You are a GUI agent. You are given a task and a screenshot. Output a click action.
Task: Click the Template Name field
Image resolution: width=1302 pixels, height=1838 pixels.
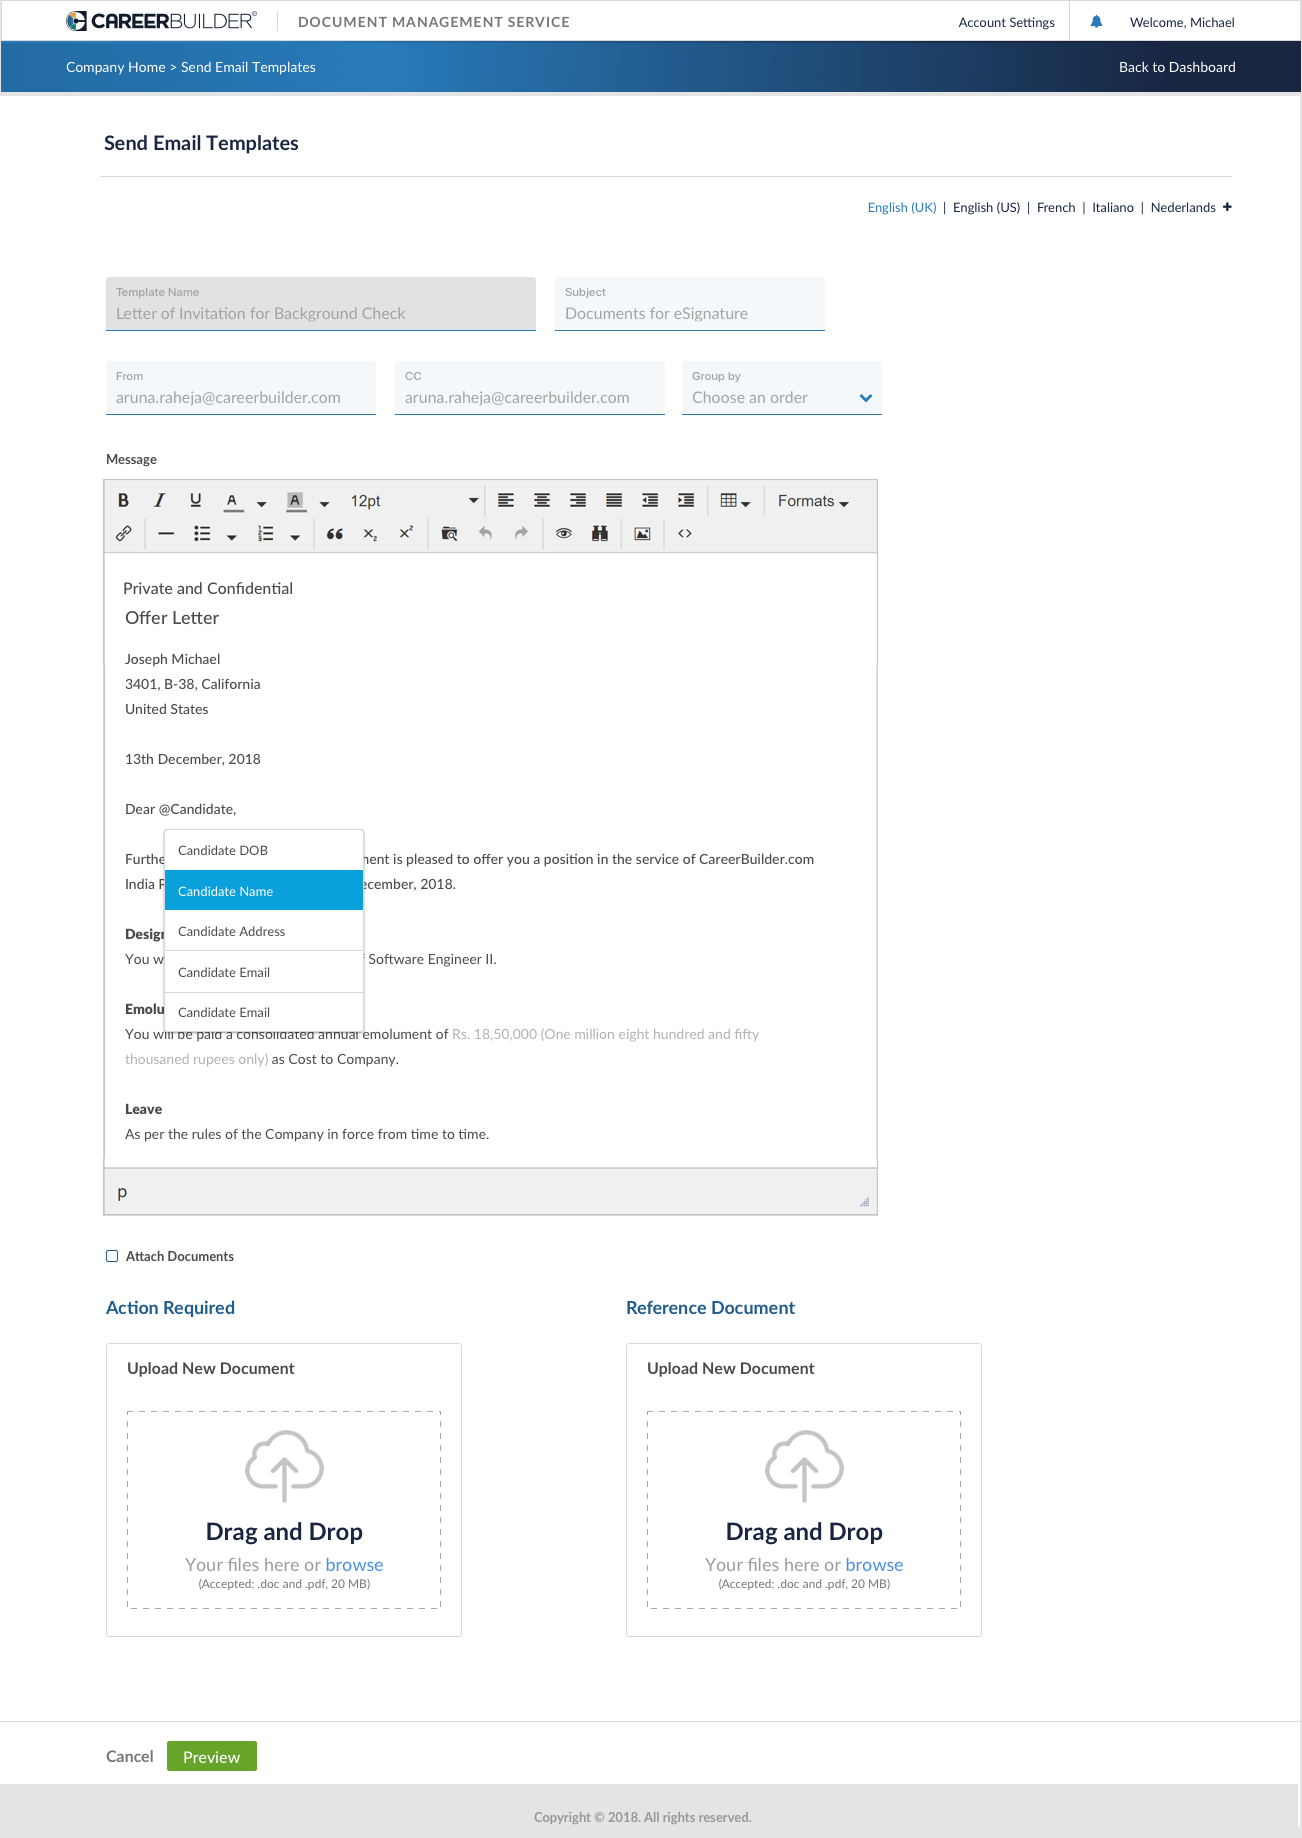(x=321, y=304)
